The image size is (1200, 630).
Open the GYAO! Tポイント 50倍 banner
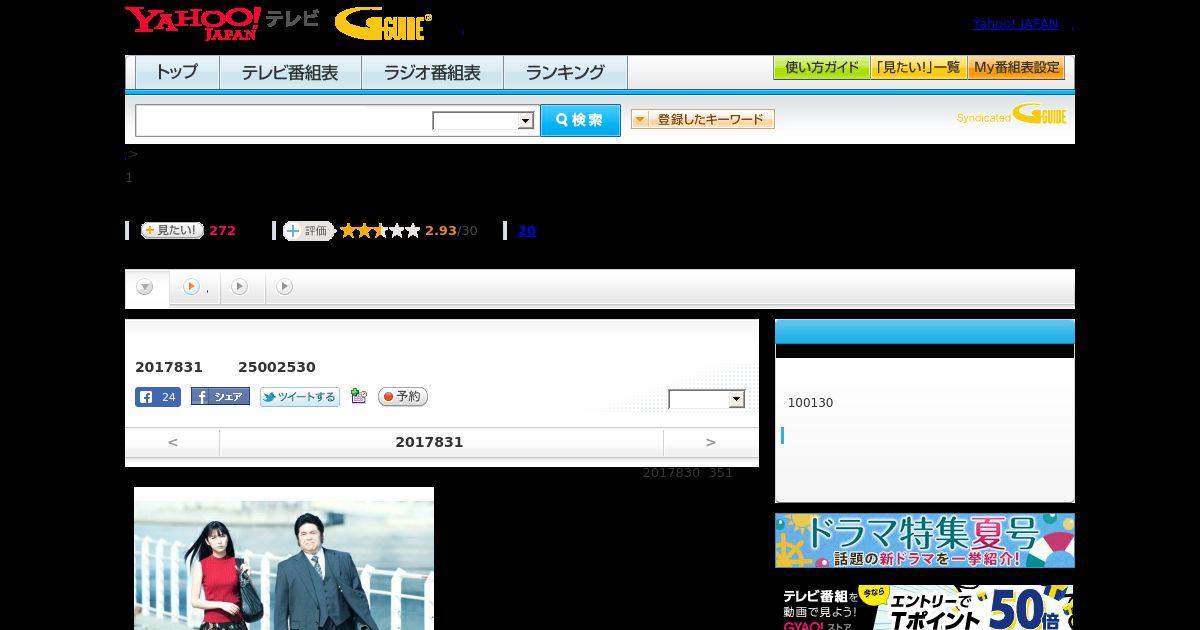click(925, 607)
